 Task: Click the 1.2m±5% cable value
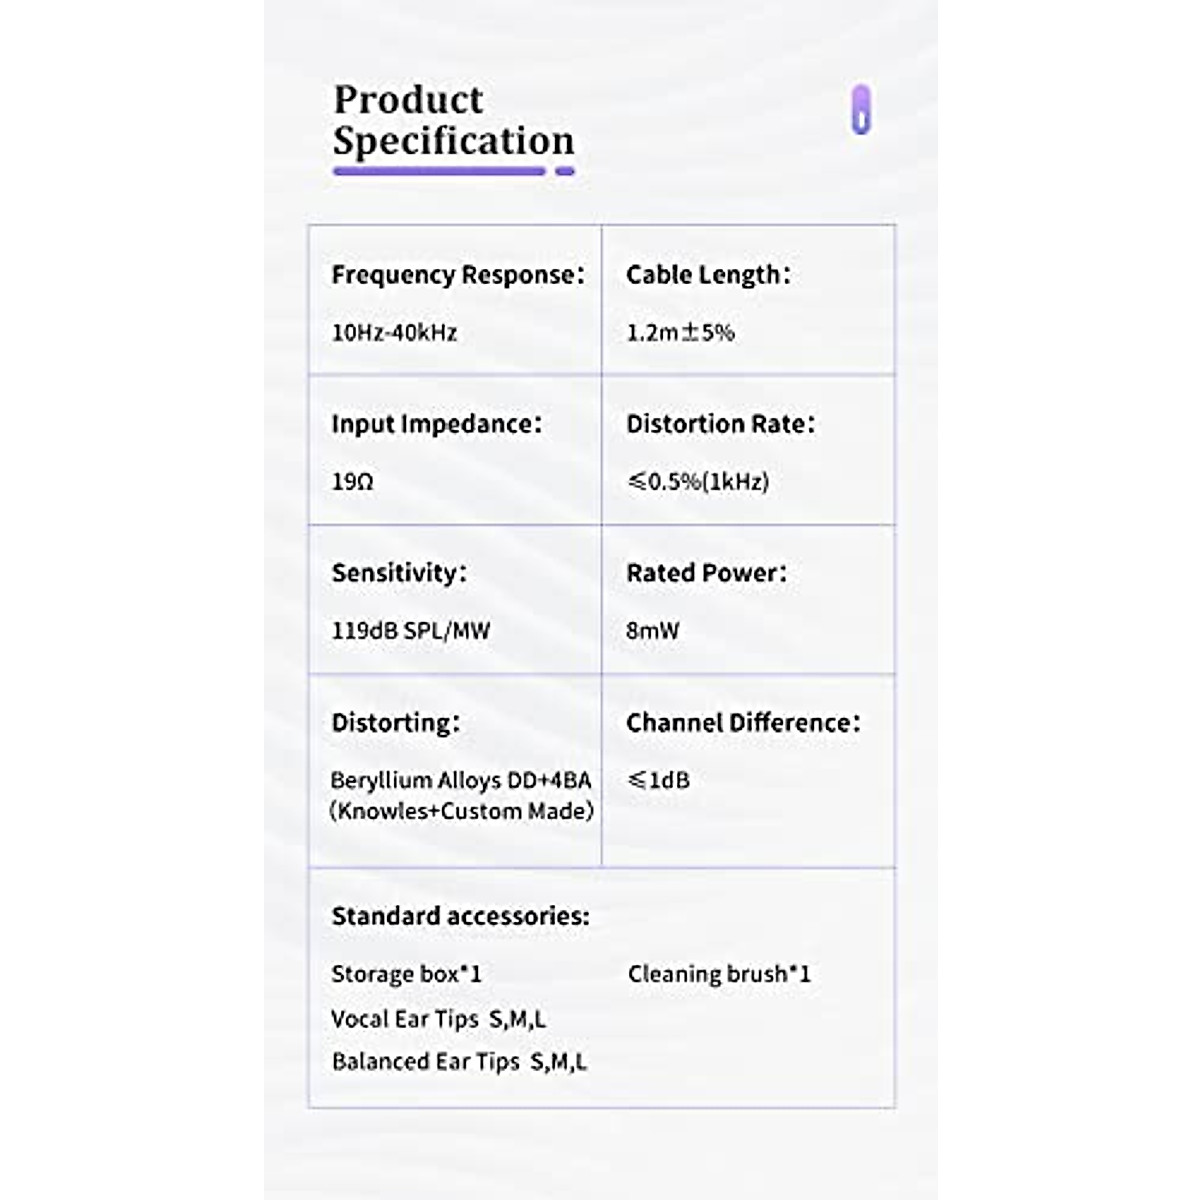tap(680, 333)
